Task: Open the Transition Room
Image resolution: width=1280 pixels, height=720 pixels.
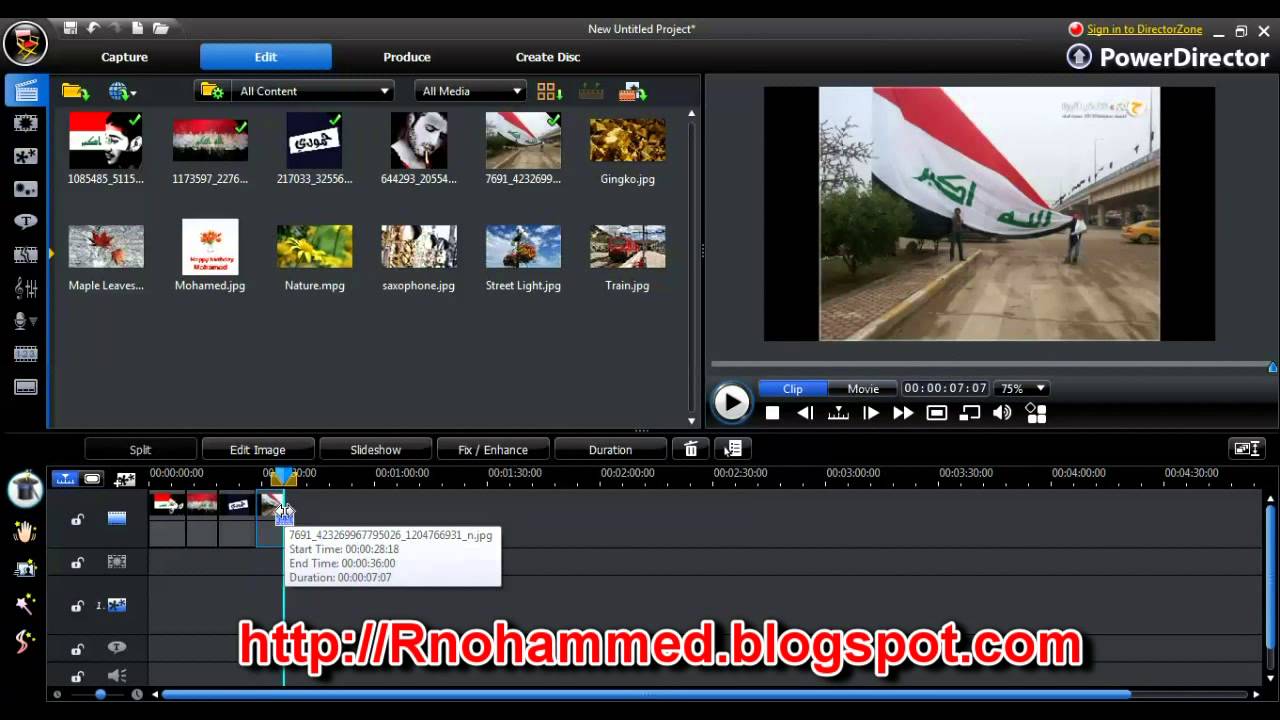Action: pos(26,255)
